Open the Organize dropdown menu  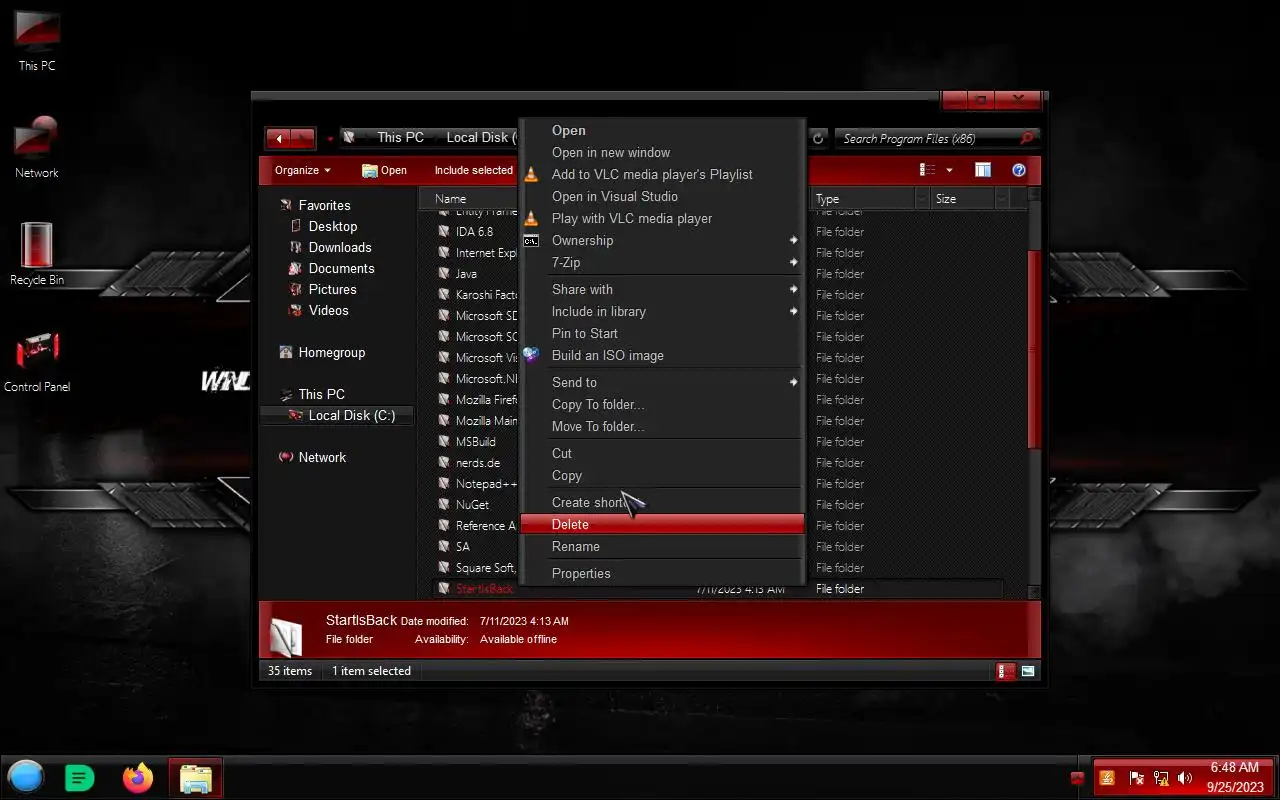coord(302,170)
